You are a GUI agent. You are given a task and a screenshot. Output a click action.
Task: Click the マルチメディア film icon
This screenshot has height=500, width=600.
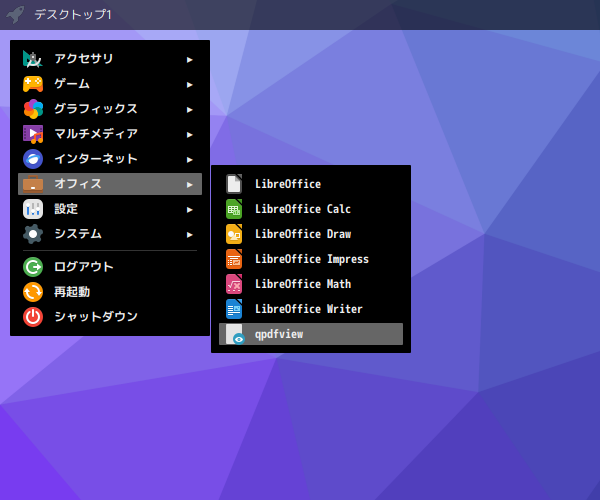[x=33, y=134]
